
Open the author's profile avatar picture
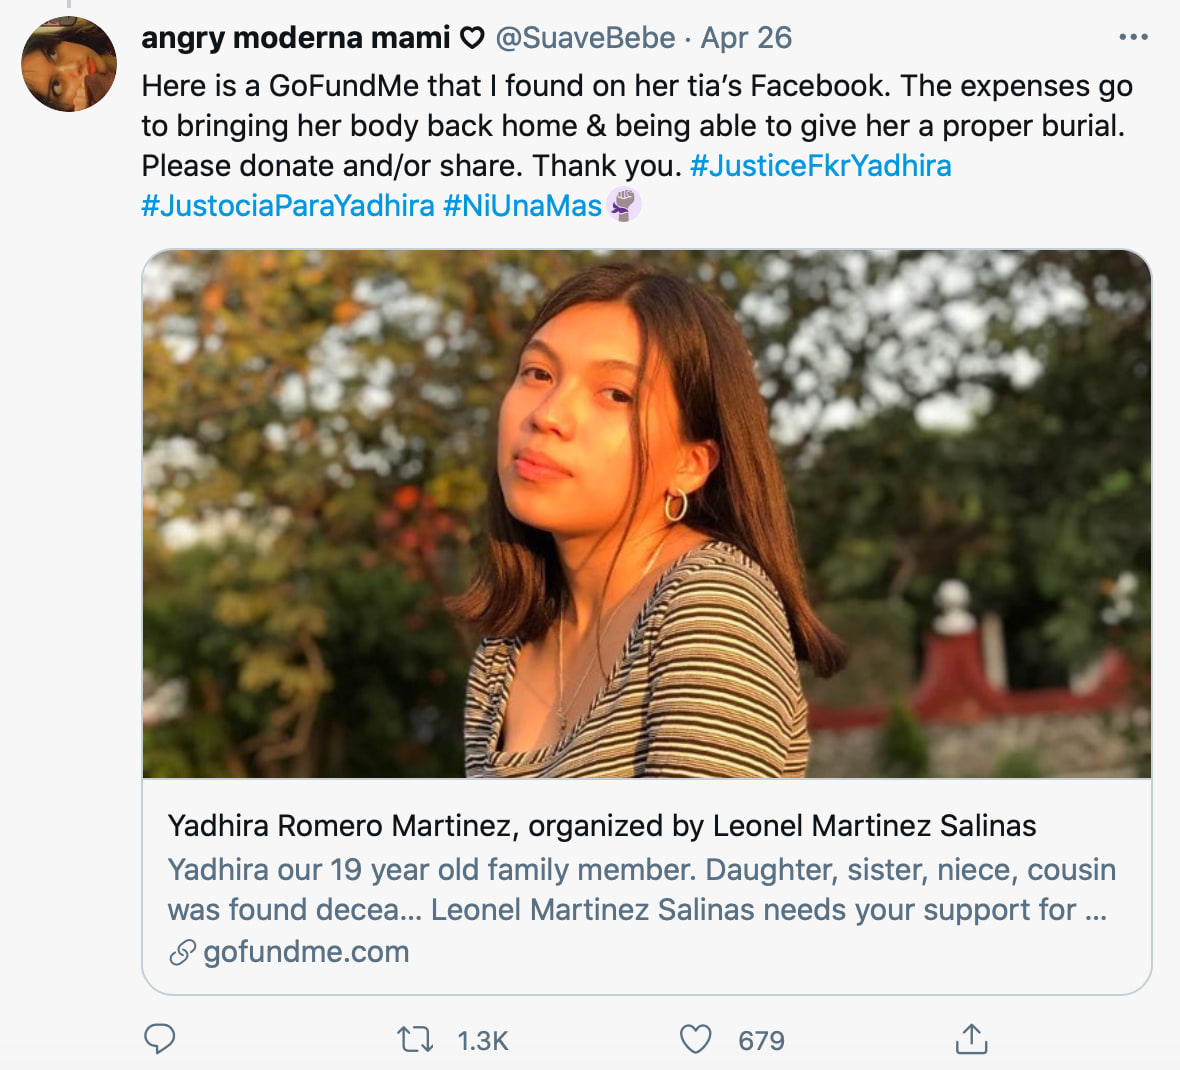pyautogui.click(x=69, y=64)
